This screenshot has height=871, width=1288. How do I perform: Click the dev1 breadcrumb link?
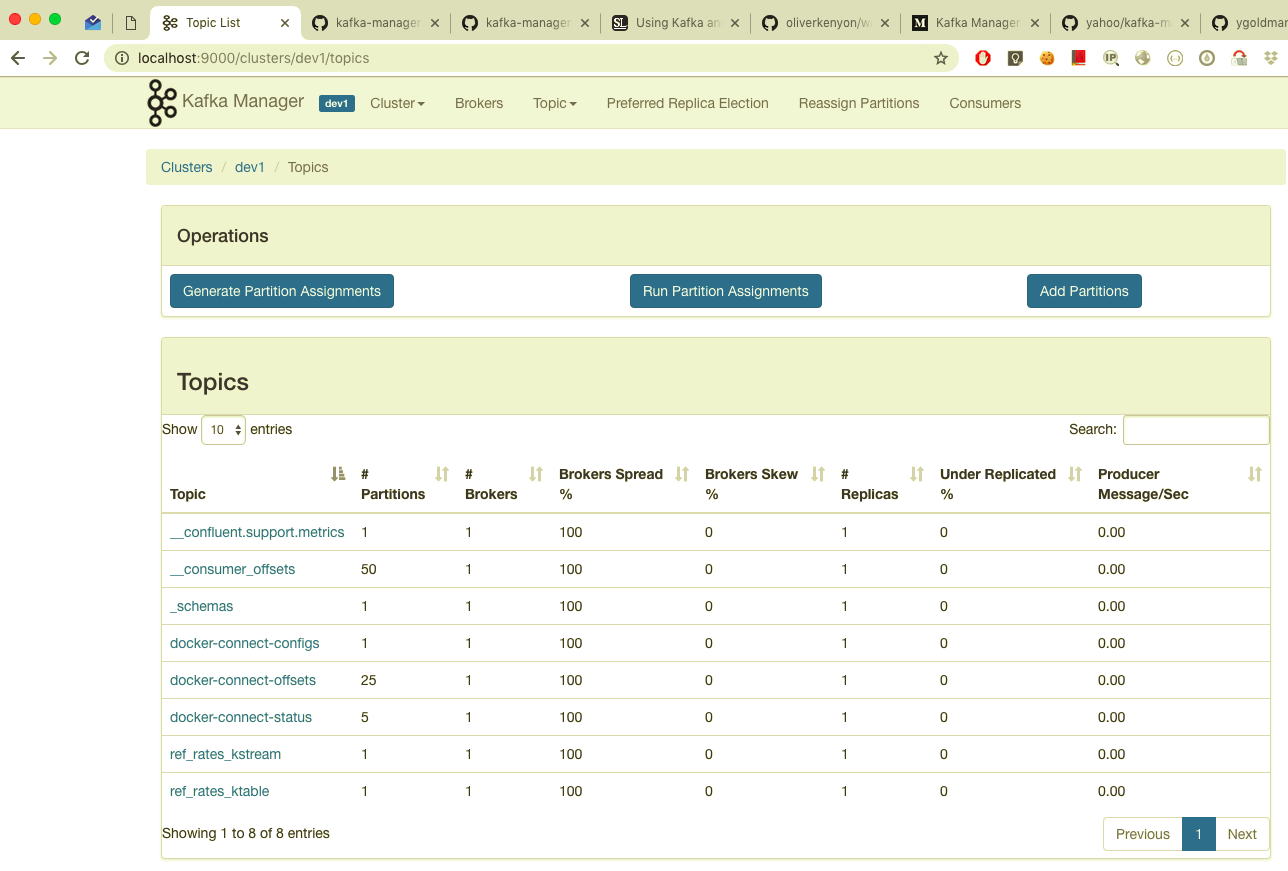click(x=250, y=167)
